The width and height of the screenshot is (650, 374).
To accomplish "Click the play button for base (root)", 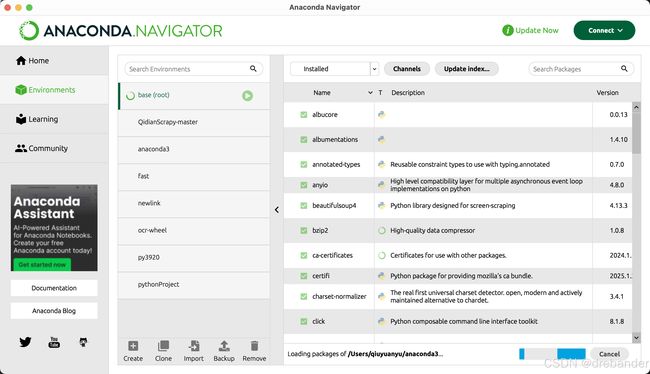I will click(247, 96).
